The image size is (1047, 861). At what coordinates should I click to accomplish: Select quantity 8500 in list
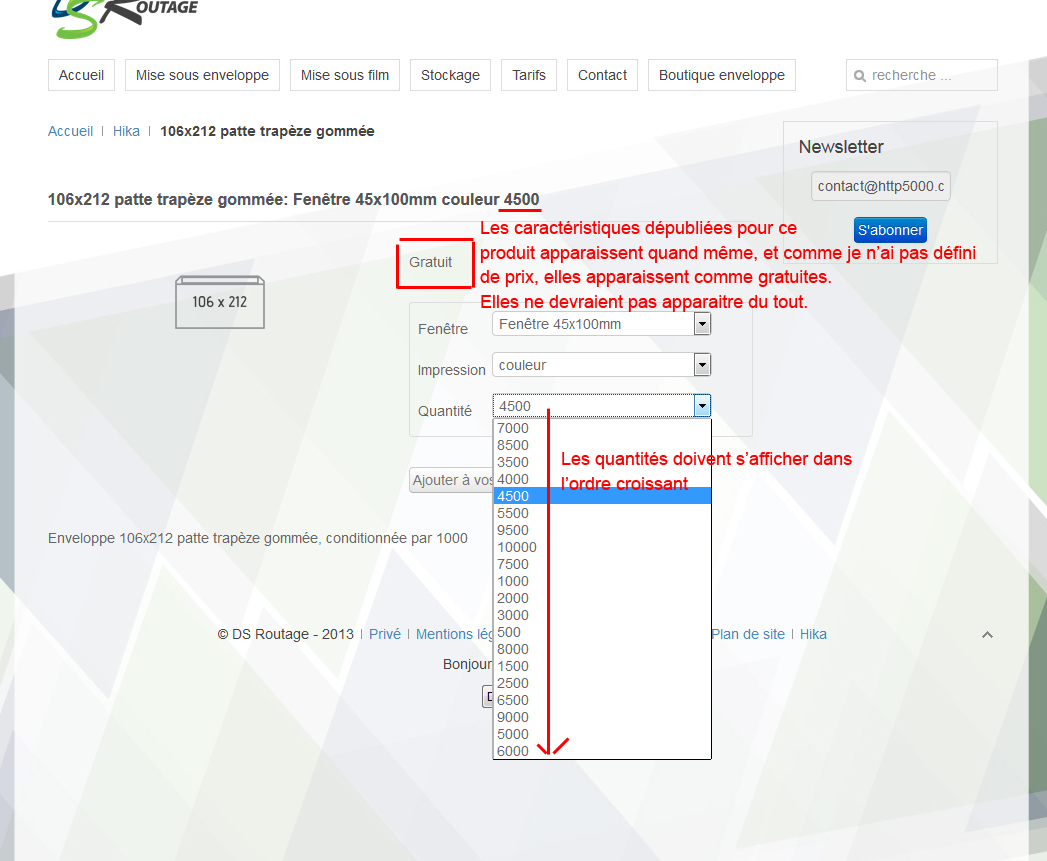tap(602, 446)
